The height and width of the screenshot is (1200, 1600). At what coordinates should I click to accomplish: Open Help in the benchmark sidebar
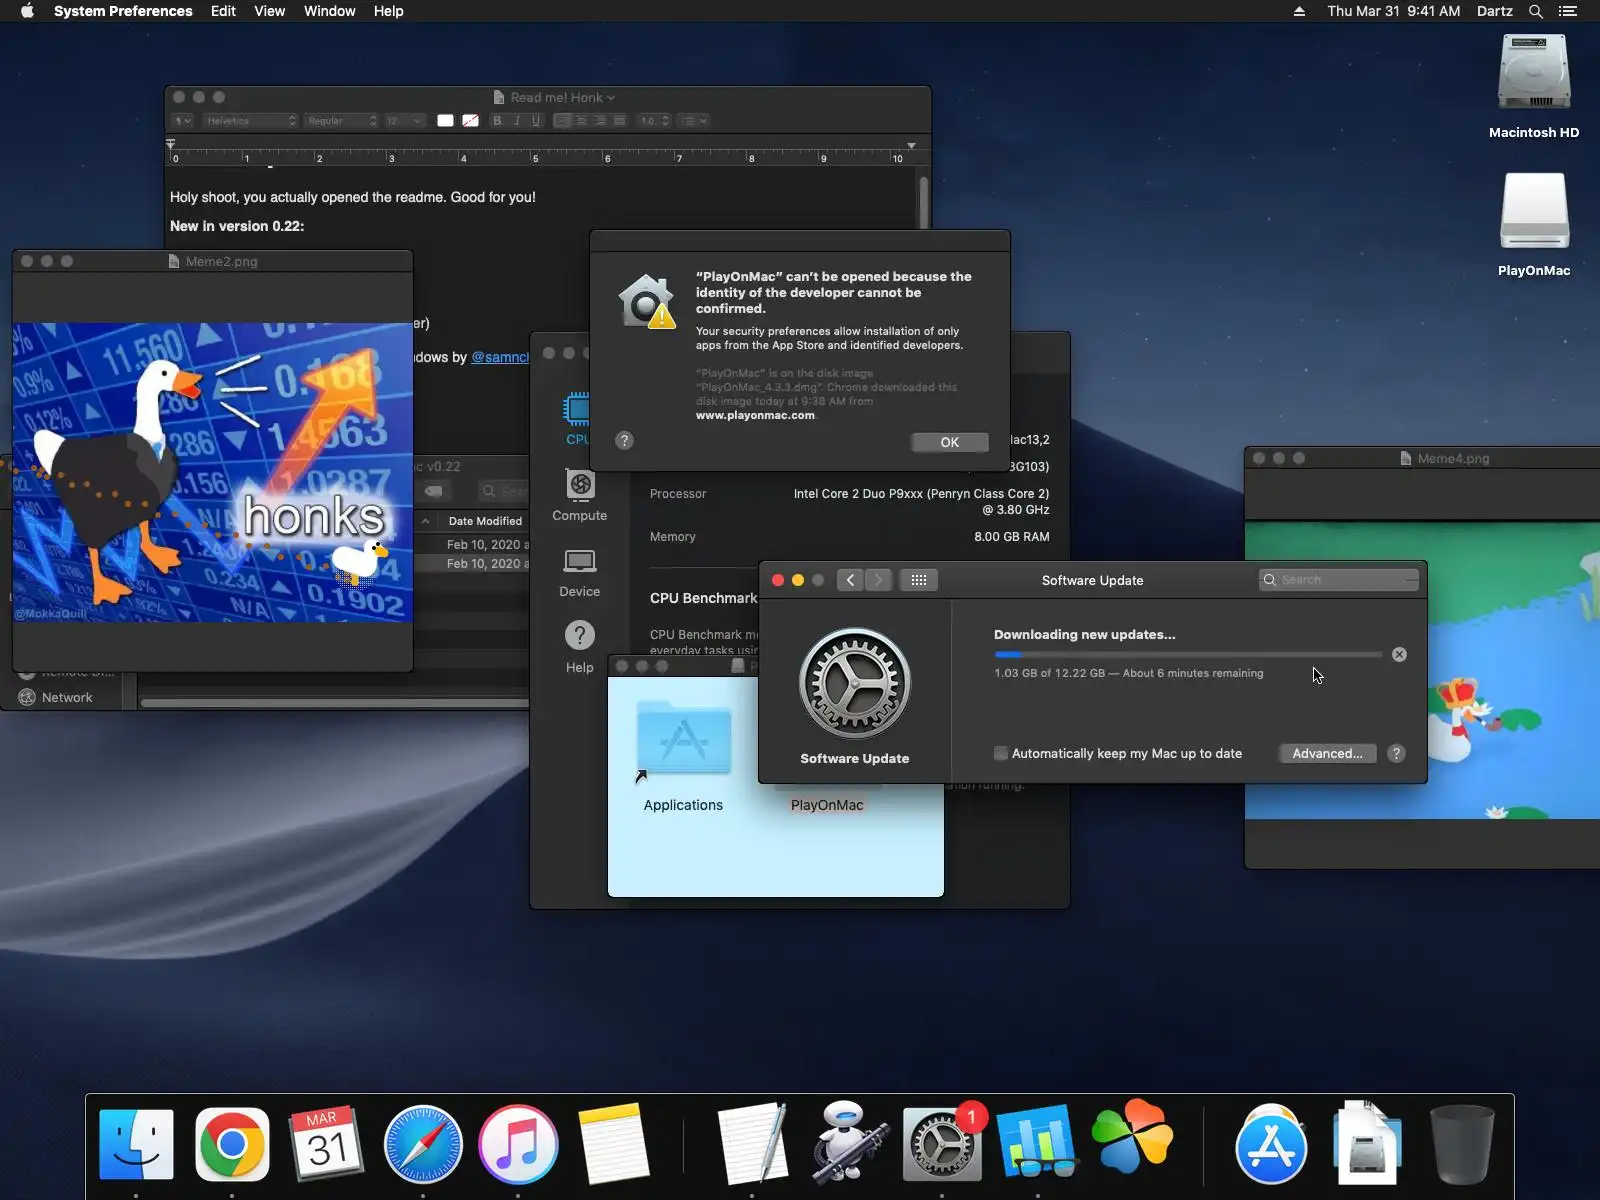click(x=580, y=647)
